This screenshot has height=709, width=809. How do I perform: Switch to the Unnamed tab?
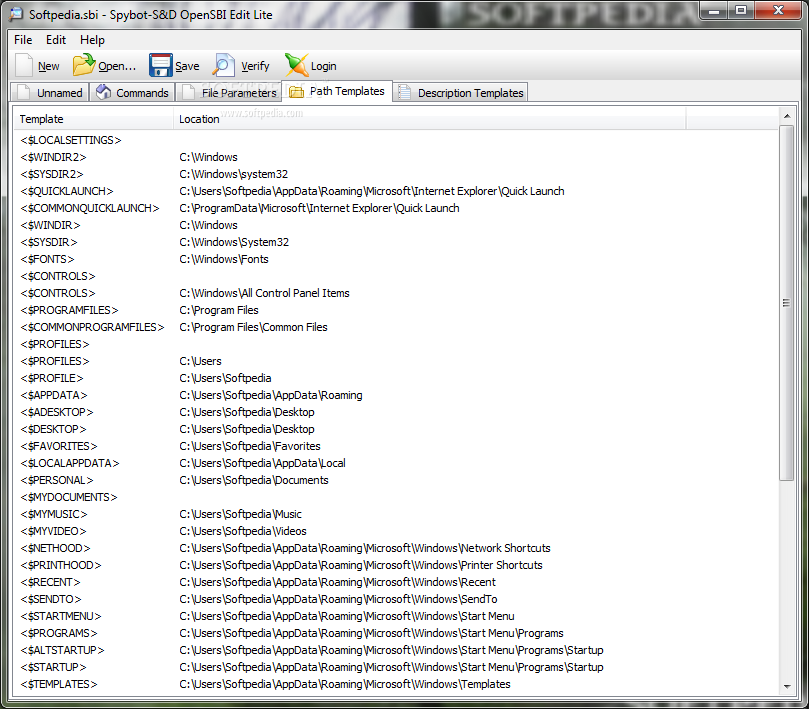click(50, 92)
